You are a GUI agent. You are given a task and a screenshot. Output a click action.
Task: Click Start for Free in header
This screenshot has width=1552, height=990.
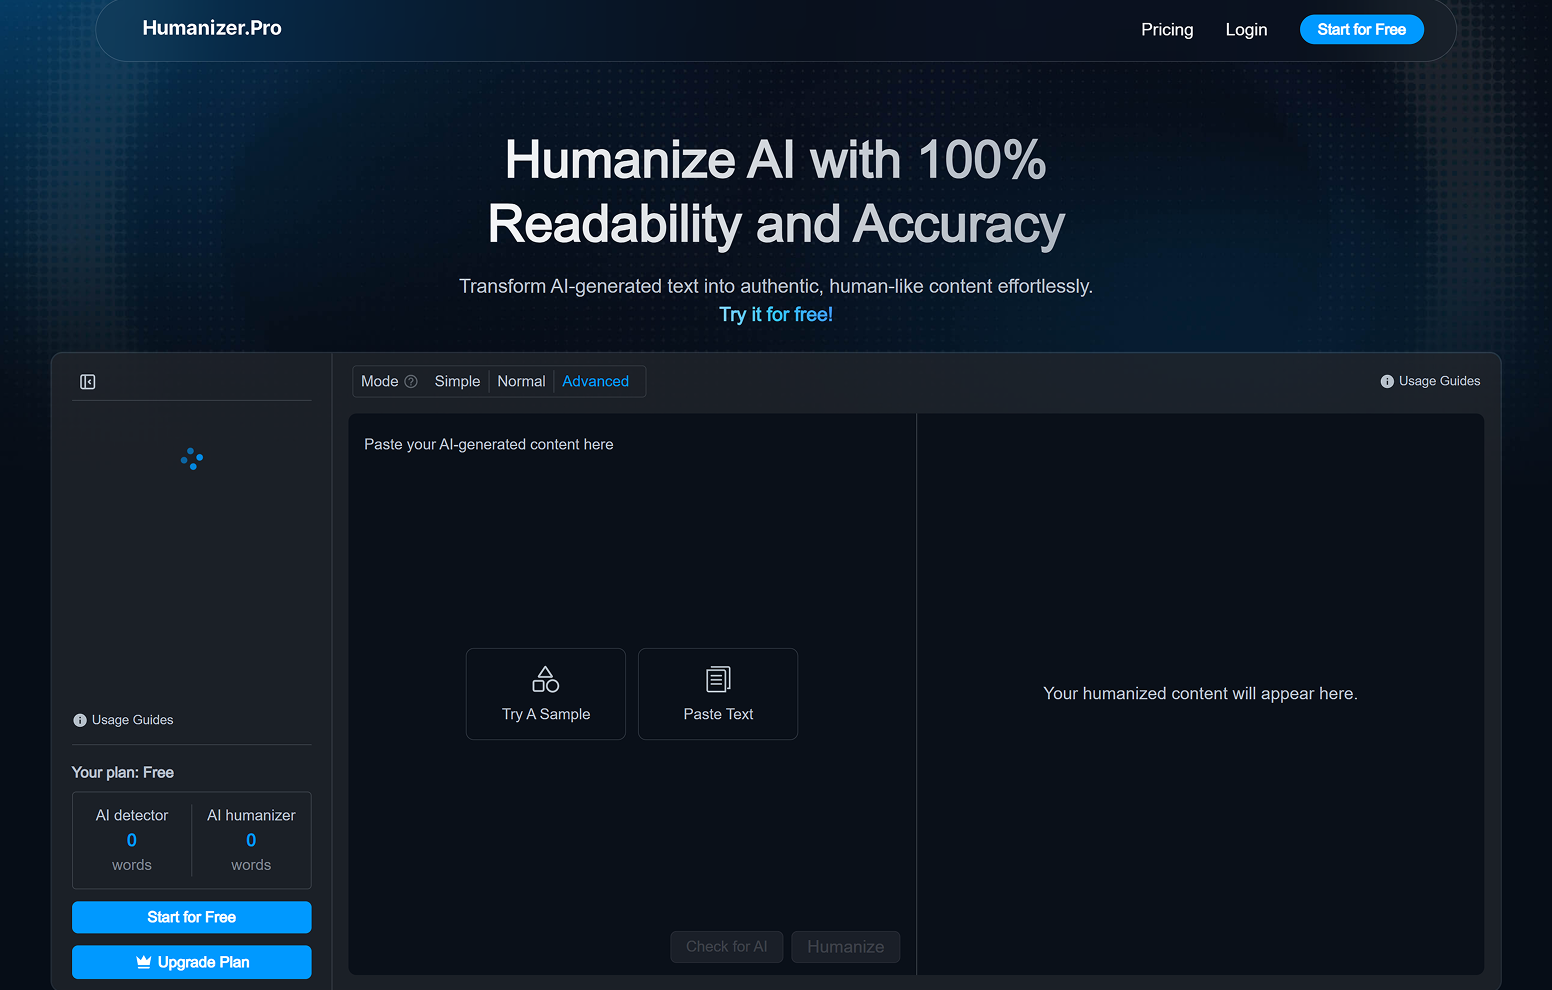[x=1361, y=30]
